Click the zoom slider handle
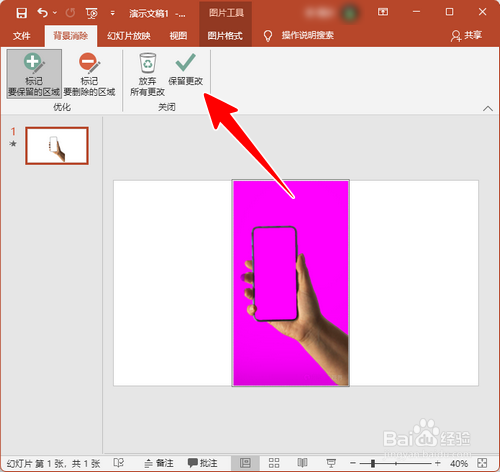 coord(373,463)
